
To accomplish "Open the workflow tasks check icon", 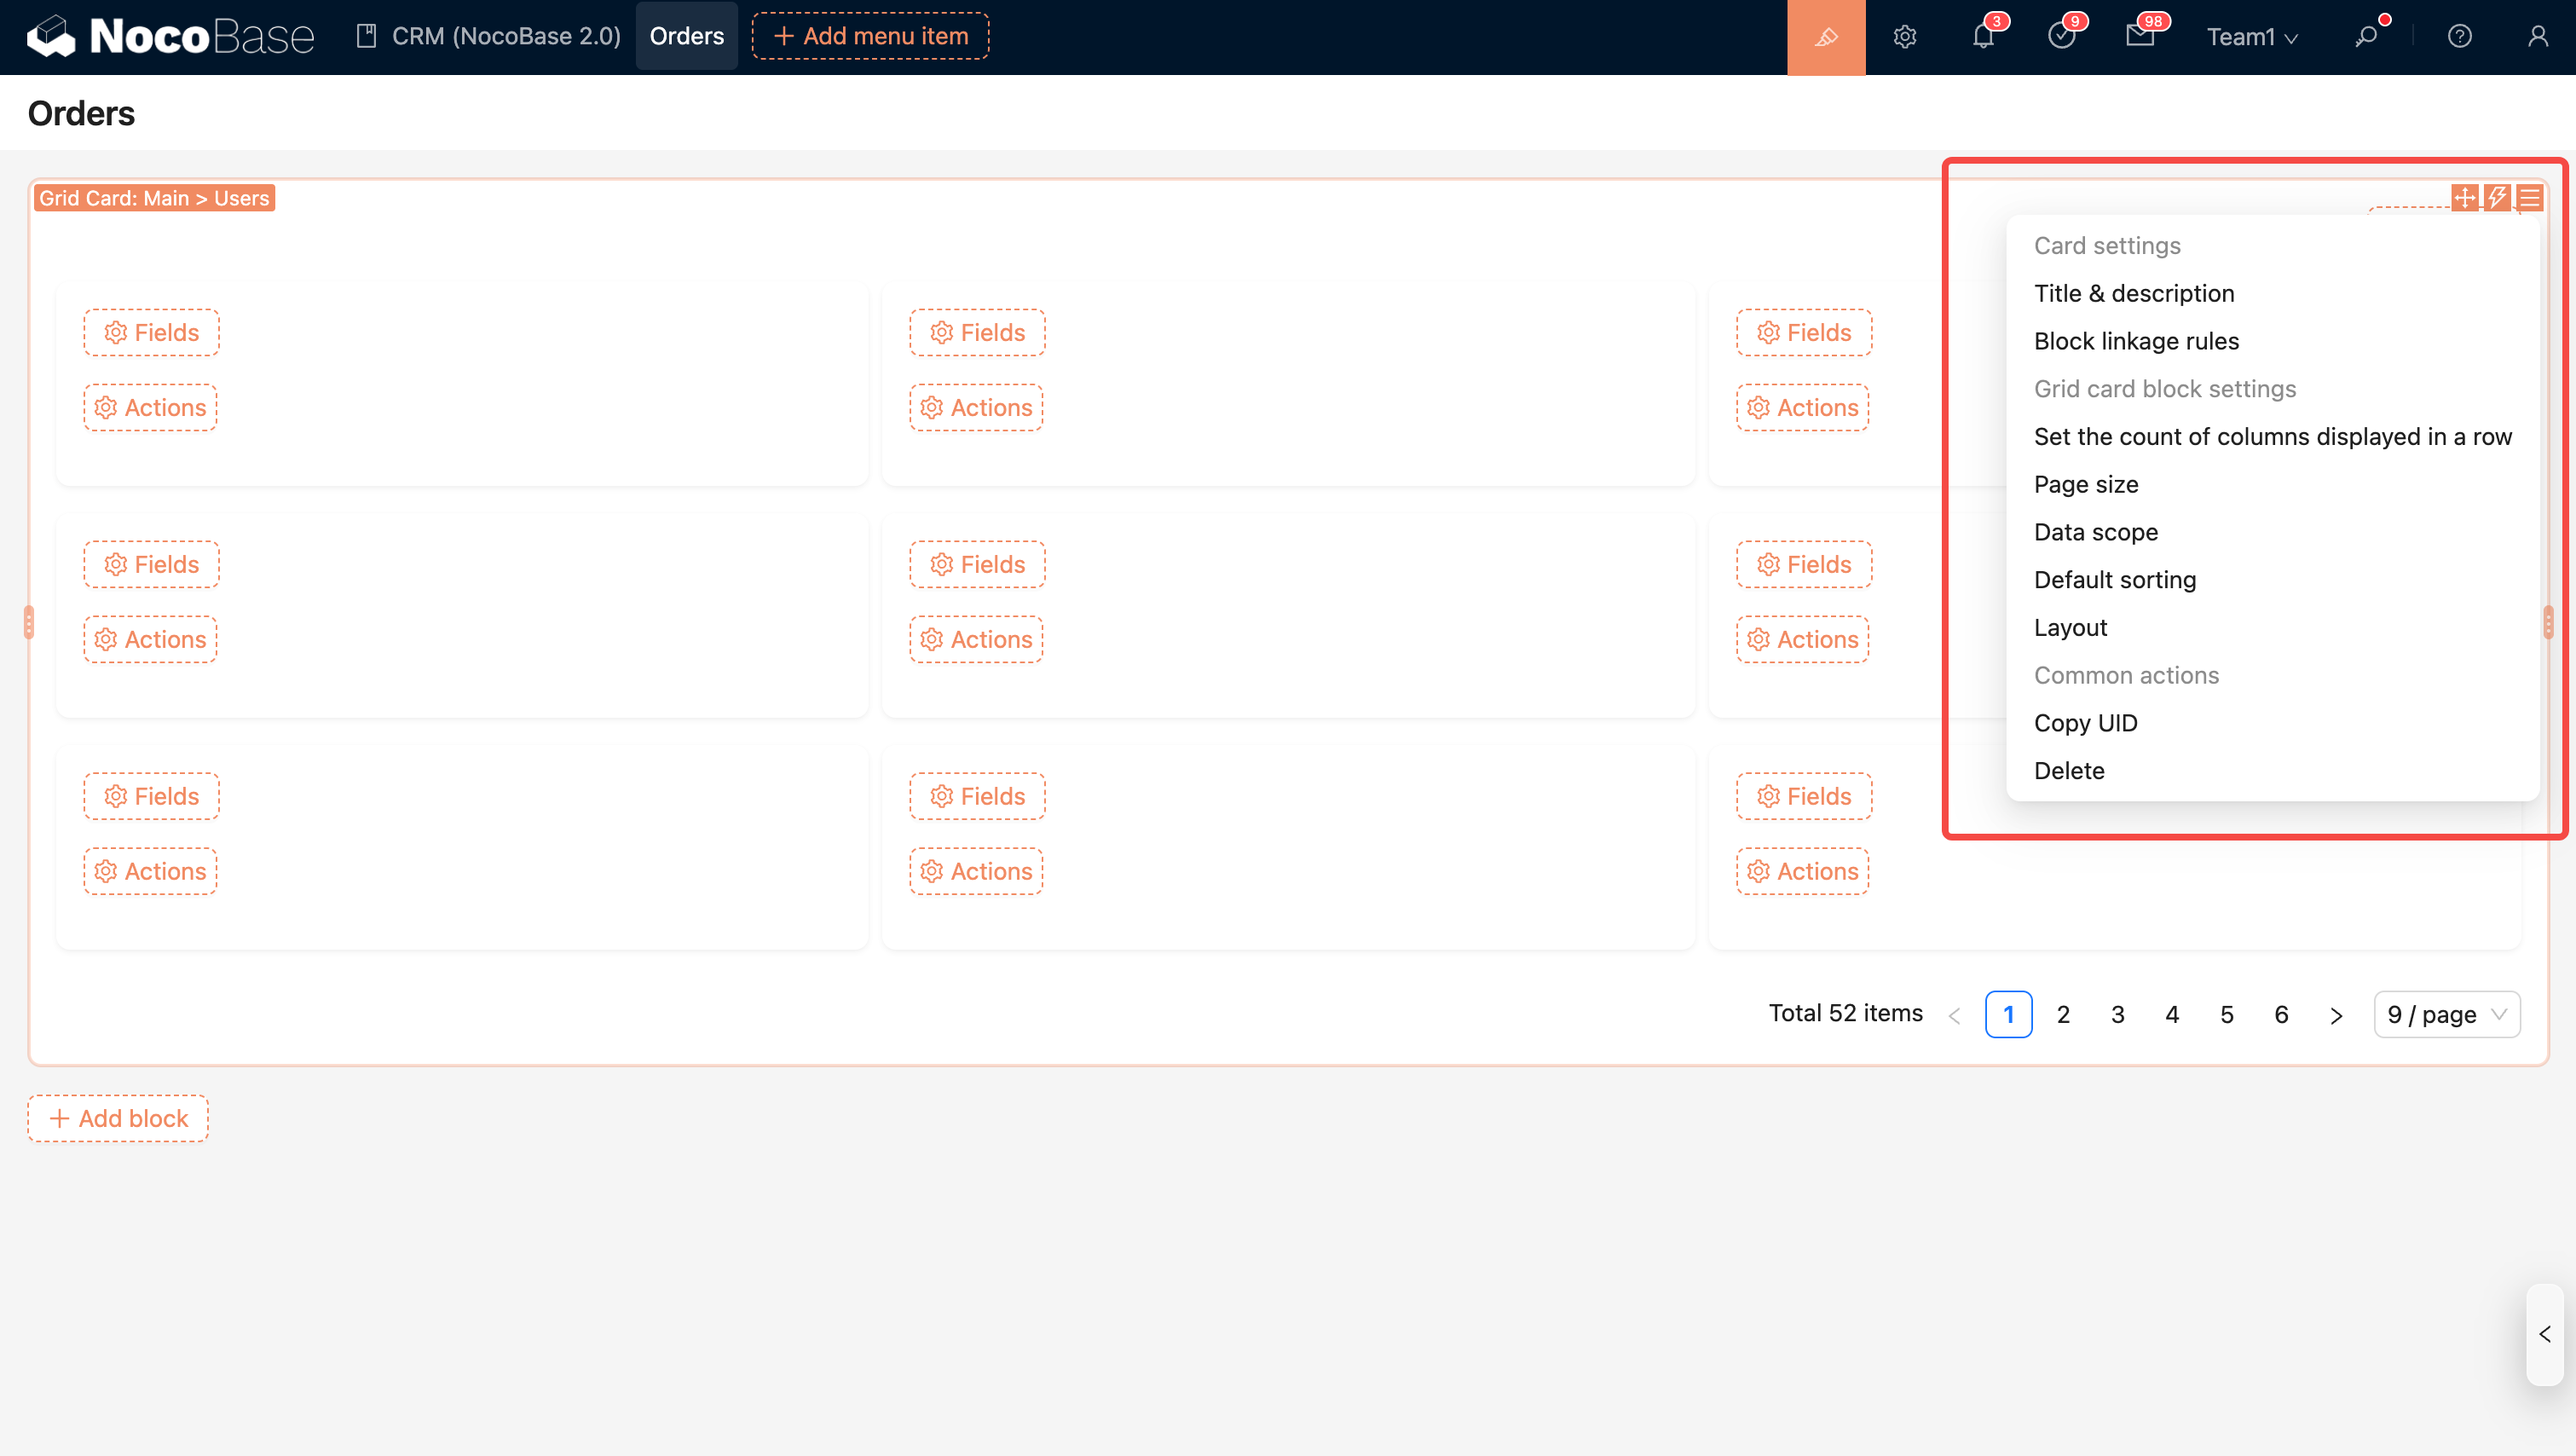I will pos(2061,37).
